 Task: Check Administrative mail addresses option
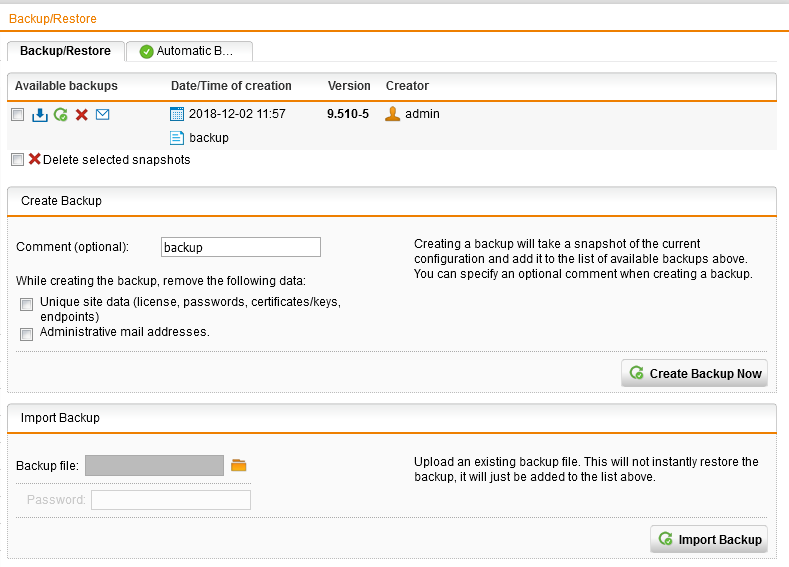[27, 334]
